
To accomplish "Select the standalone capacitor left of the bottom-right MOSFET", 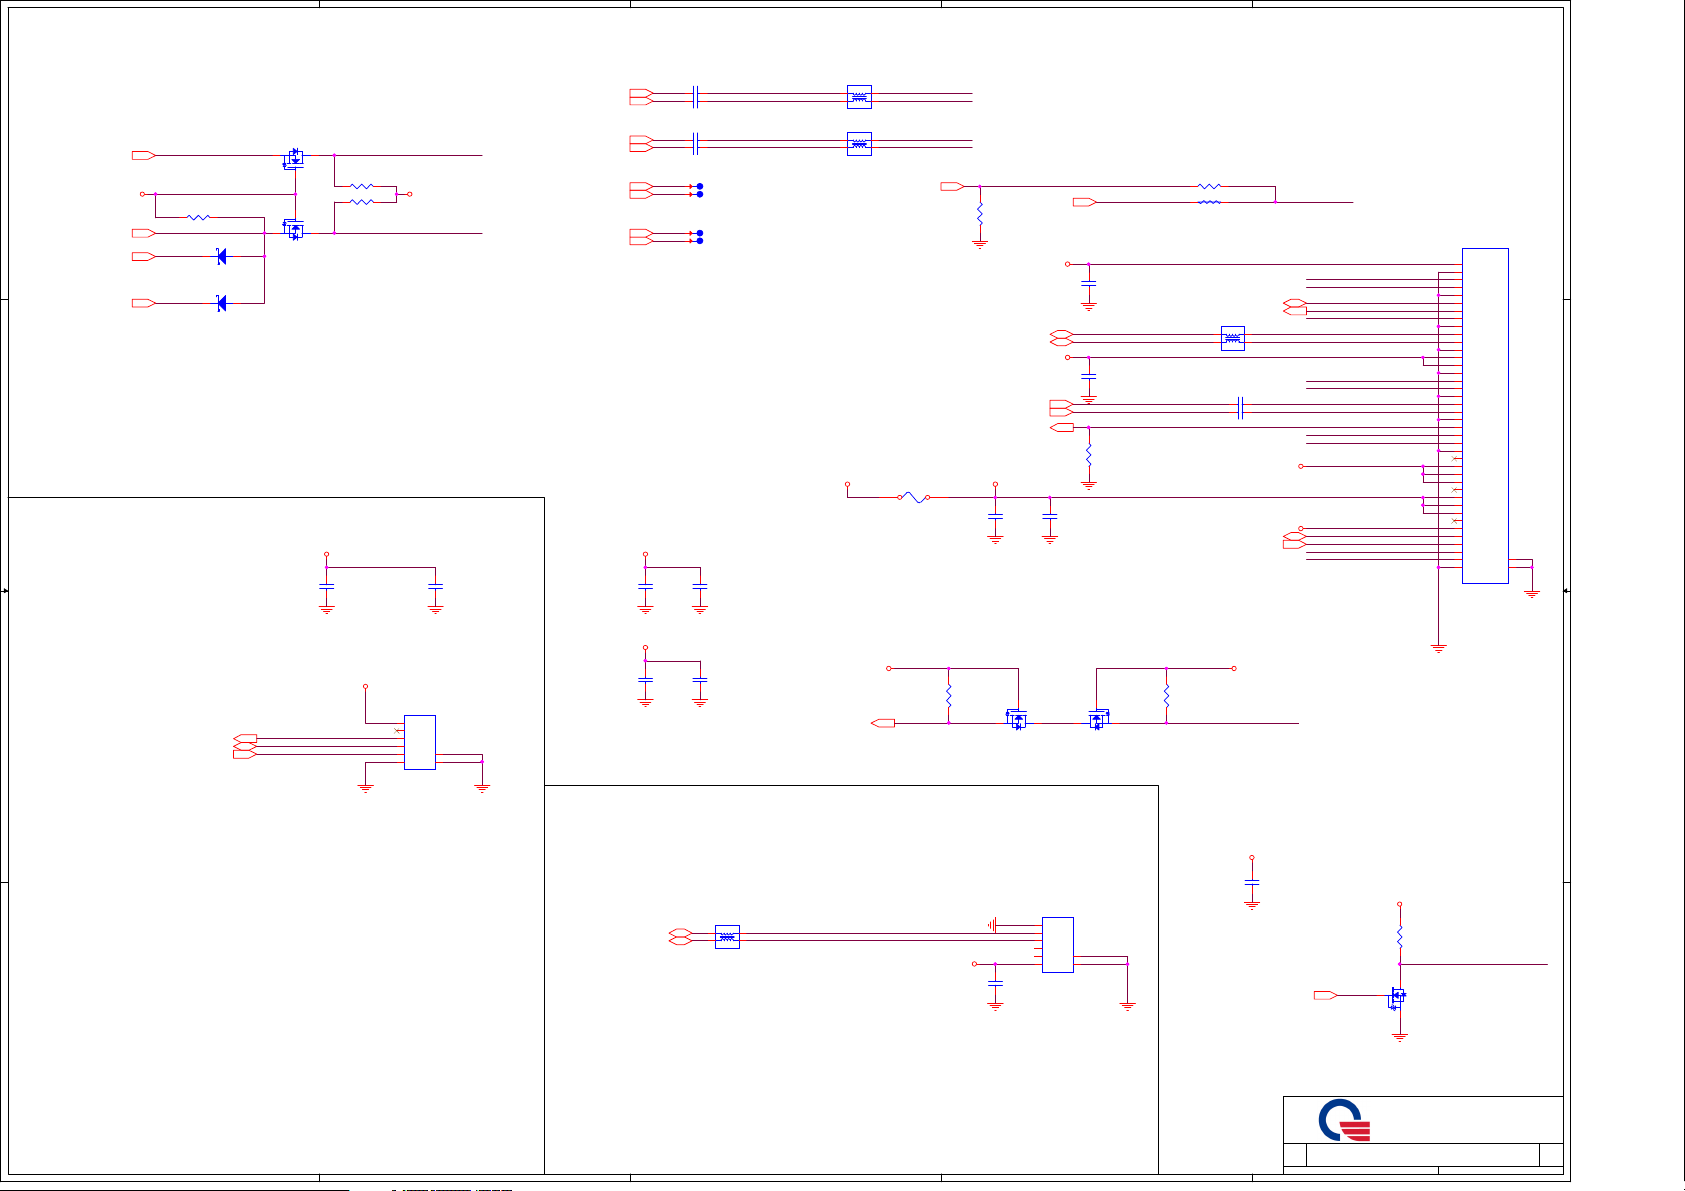I will (1252, 882).
